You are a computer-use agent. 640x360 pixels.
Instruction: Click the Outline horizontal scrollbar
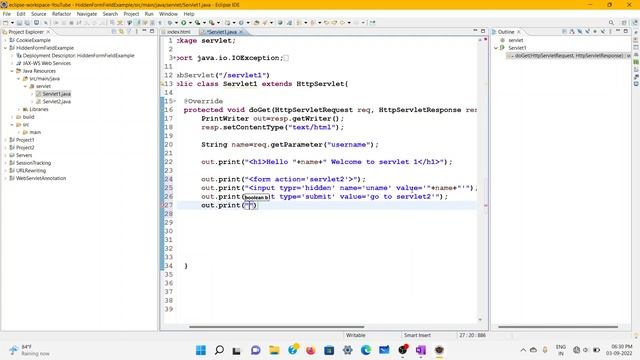coord(558,327)
